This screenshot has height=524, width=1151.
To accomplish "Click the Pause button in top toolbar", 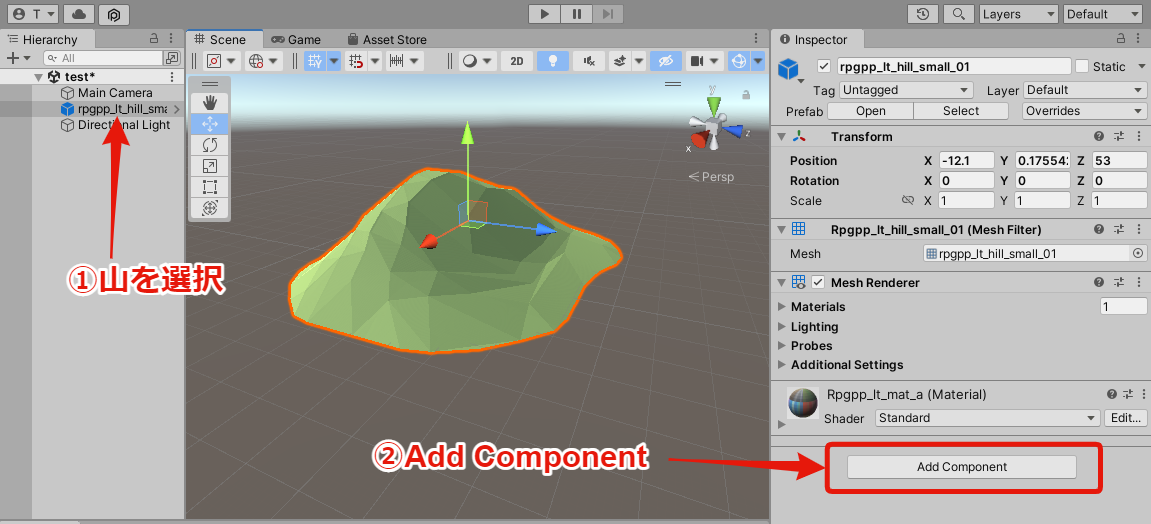I will click(576, 13).
